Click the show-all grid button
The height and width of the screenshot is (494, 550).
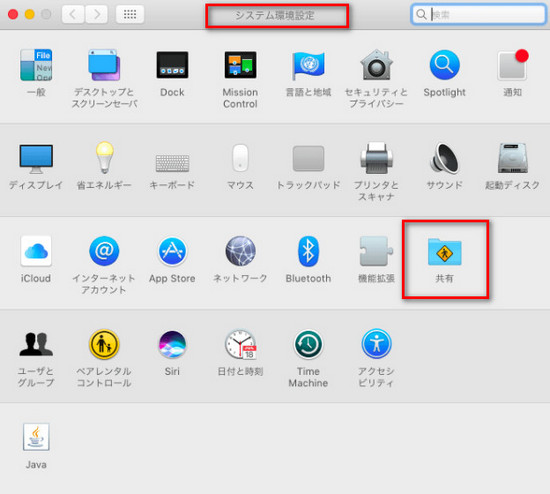click(x=130, y=14)
